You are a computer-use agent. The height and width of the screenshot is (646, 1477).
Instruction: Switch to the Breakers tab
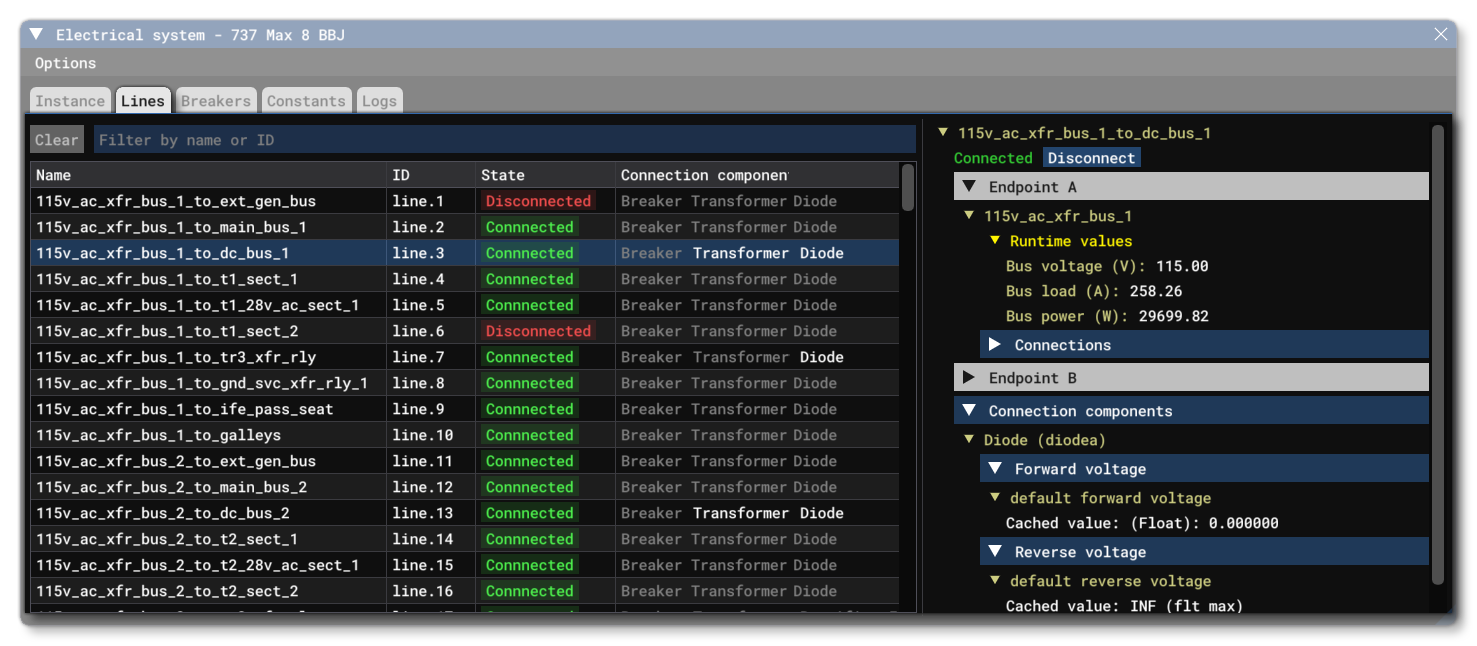tap(216, 100)
